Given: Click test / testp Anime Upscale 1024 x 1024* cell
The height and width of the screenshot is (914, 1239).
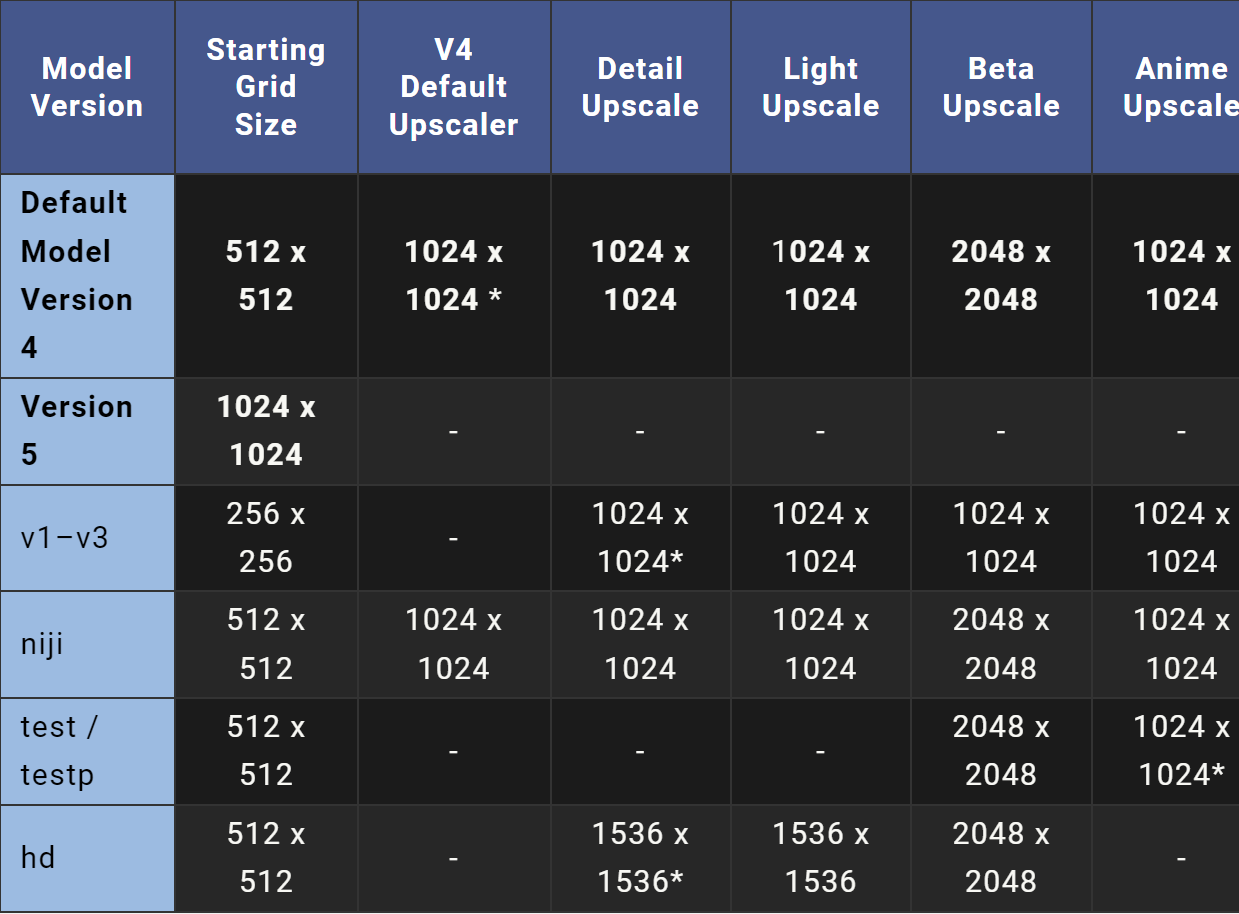Looking at the screenshot, I should (1166, 751).
